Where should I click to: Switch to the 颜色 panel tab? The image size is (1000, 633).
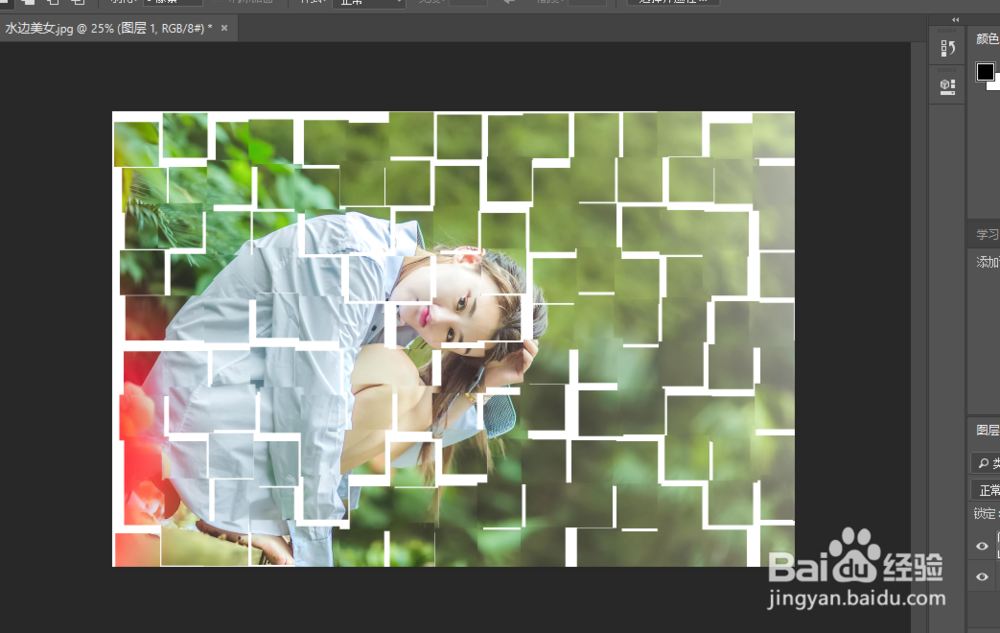987,39
